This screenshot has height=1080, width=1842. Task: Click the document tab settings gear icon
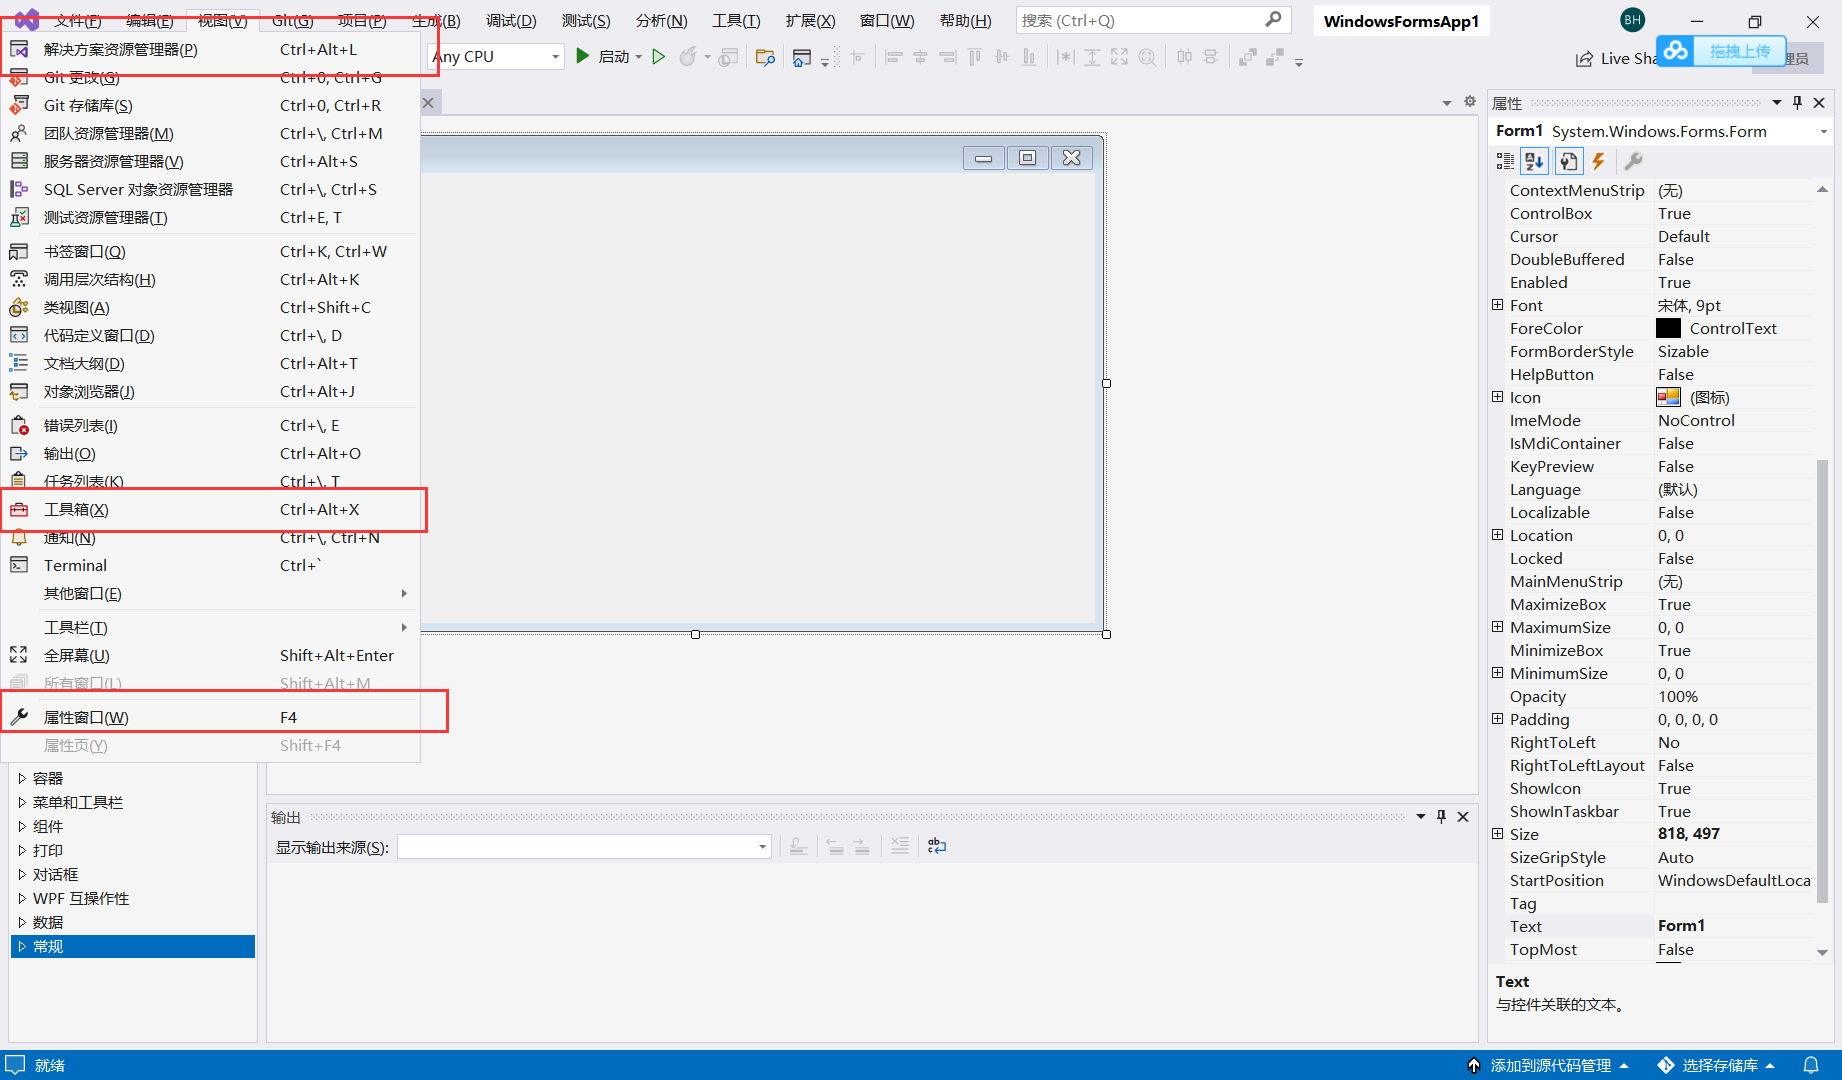pyautogui.click(x=1470, y=102)
